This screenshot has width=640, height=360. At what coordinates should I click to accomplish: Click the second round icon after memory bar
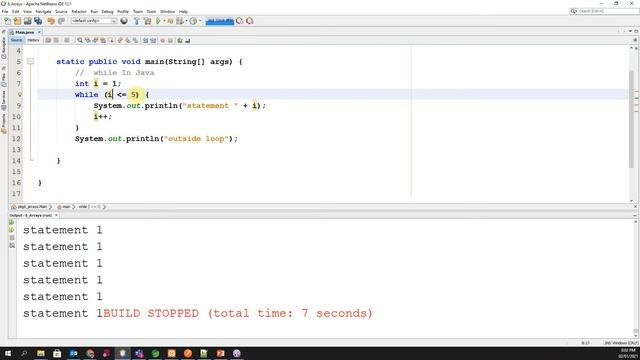pyautogui.click(x=250, y=21)
